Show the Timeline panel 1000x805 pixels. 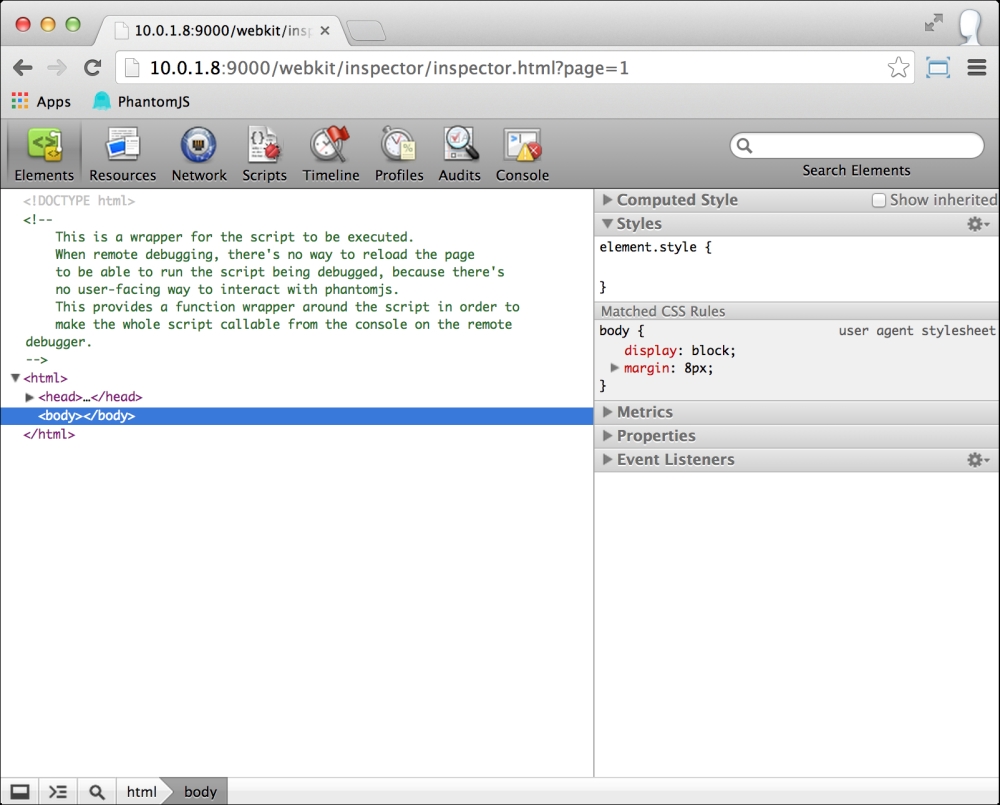(330, 155)
